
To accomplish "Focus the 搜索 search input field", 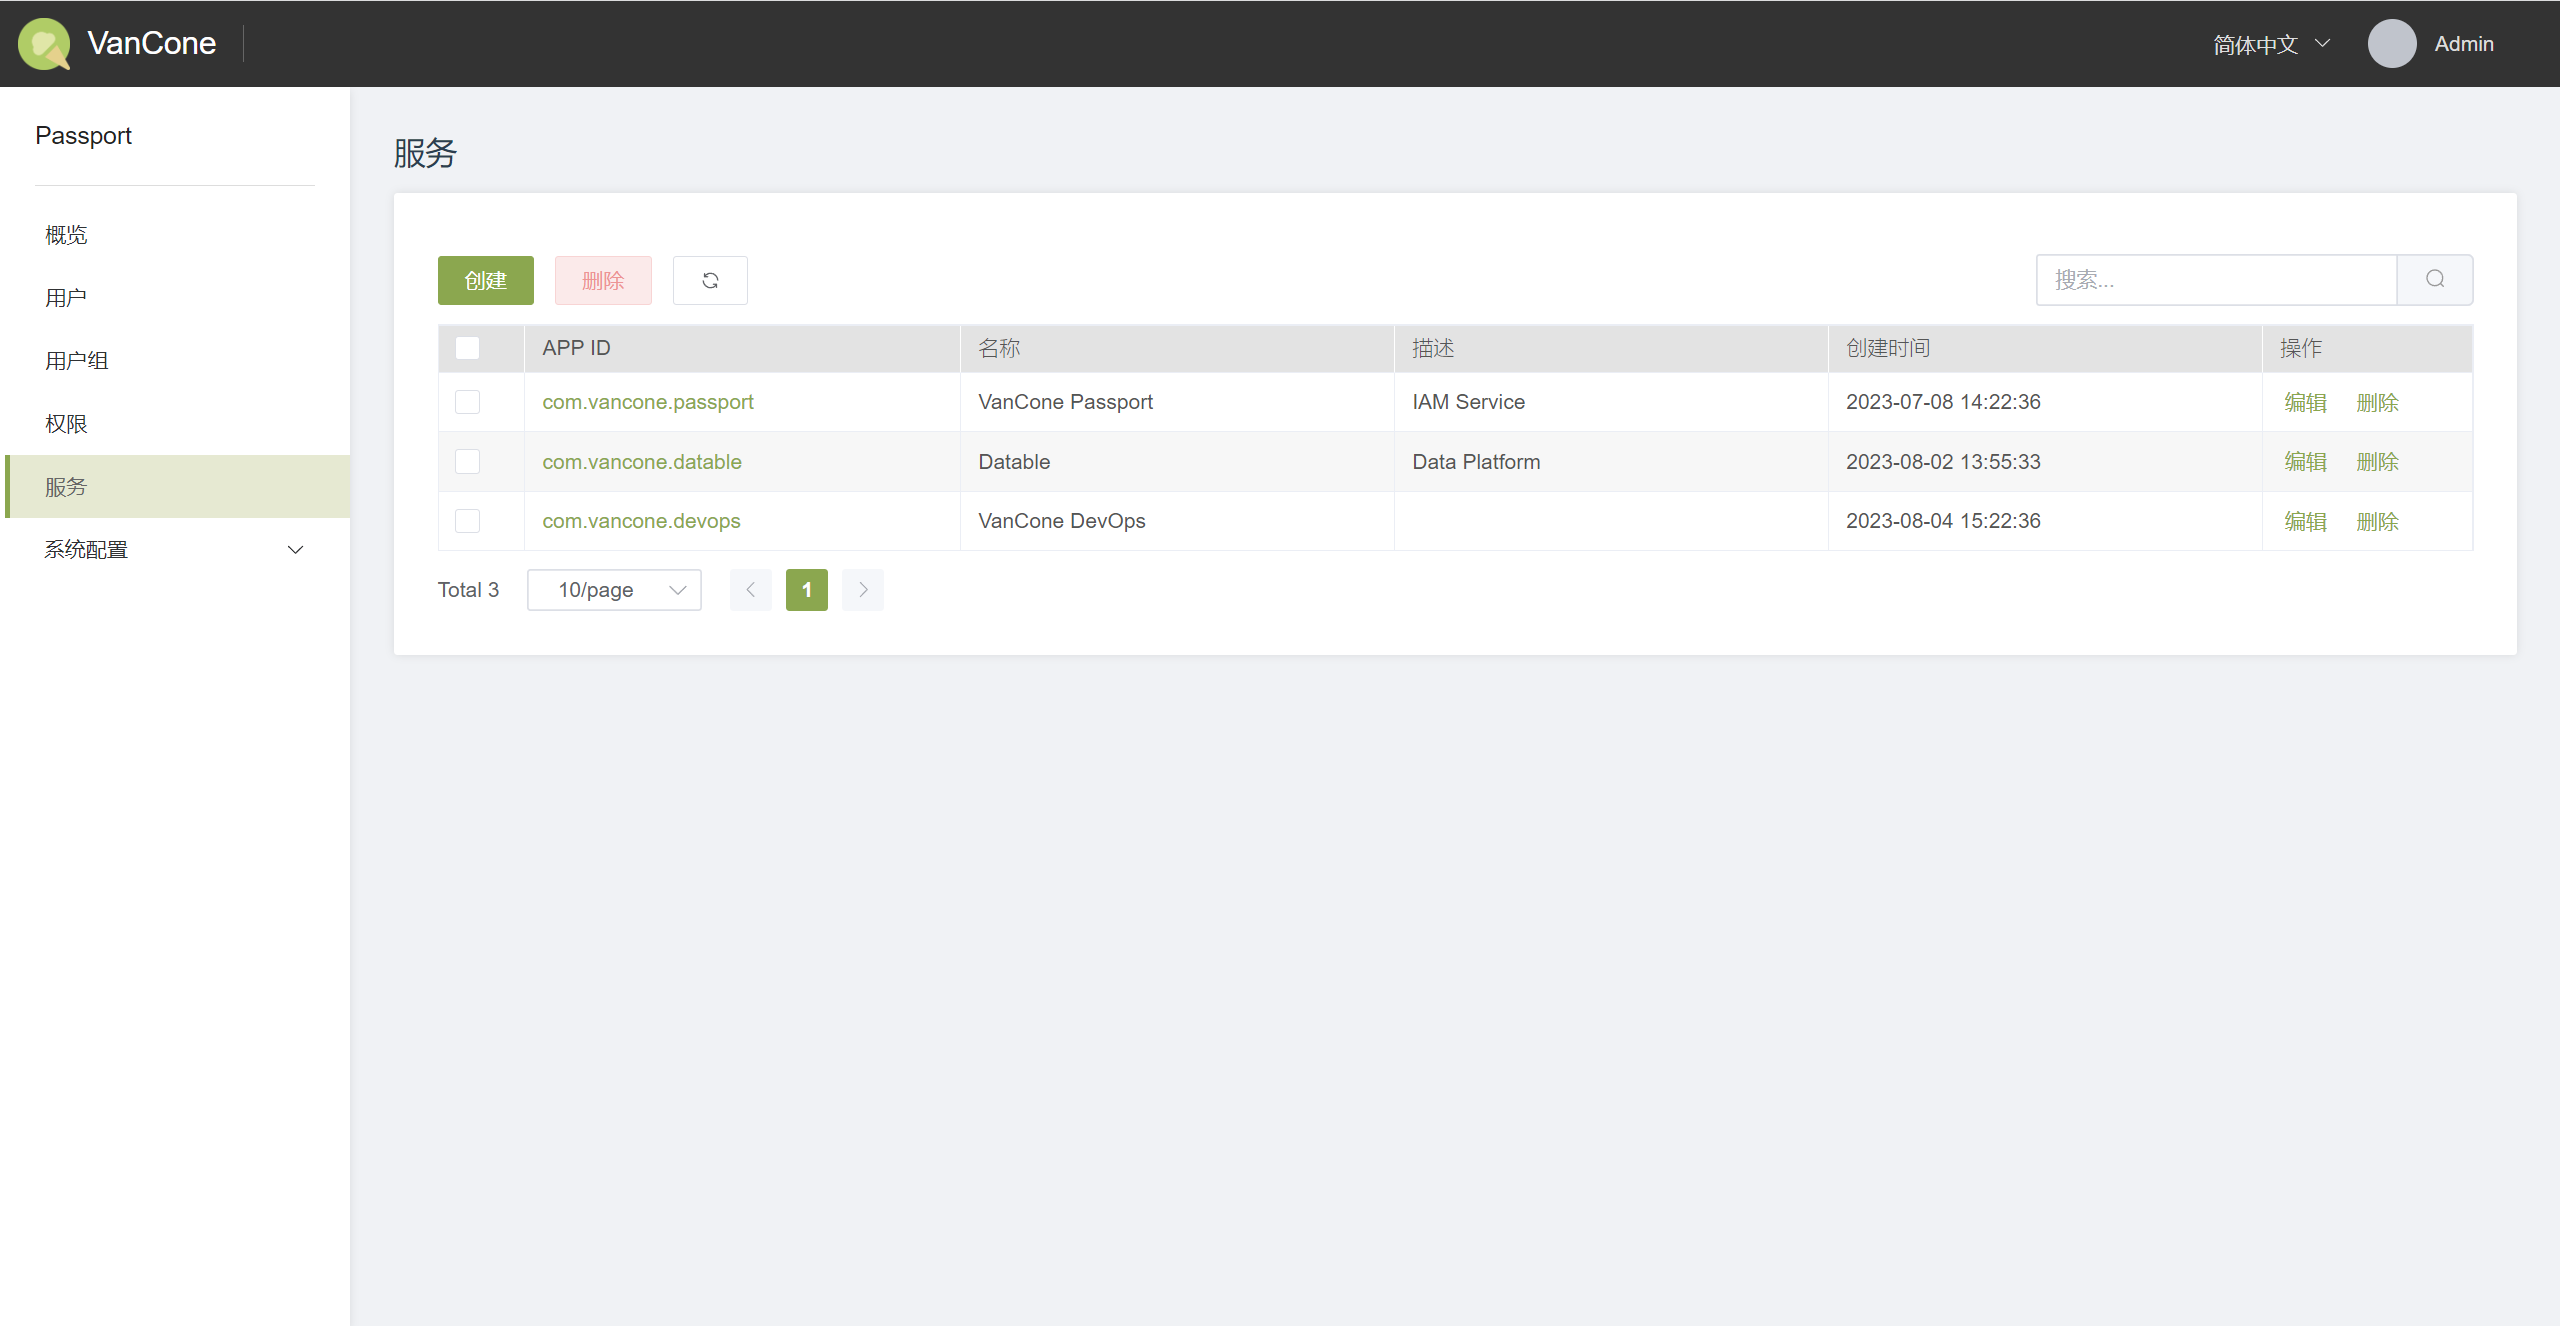I will click(x=2216, y=280).
